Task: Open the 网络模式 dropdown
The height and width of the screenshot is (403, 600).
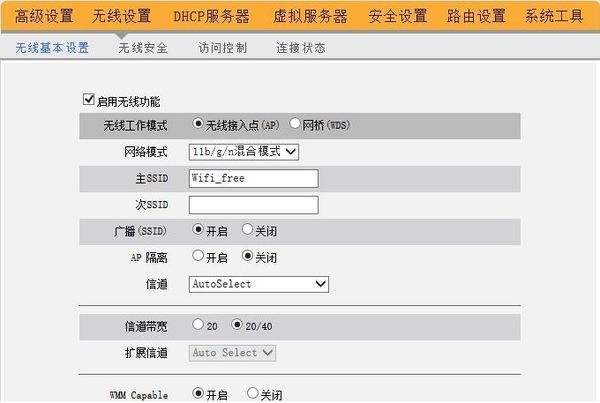Action: click(244, 152)
